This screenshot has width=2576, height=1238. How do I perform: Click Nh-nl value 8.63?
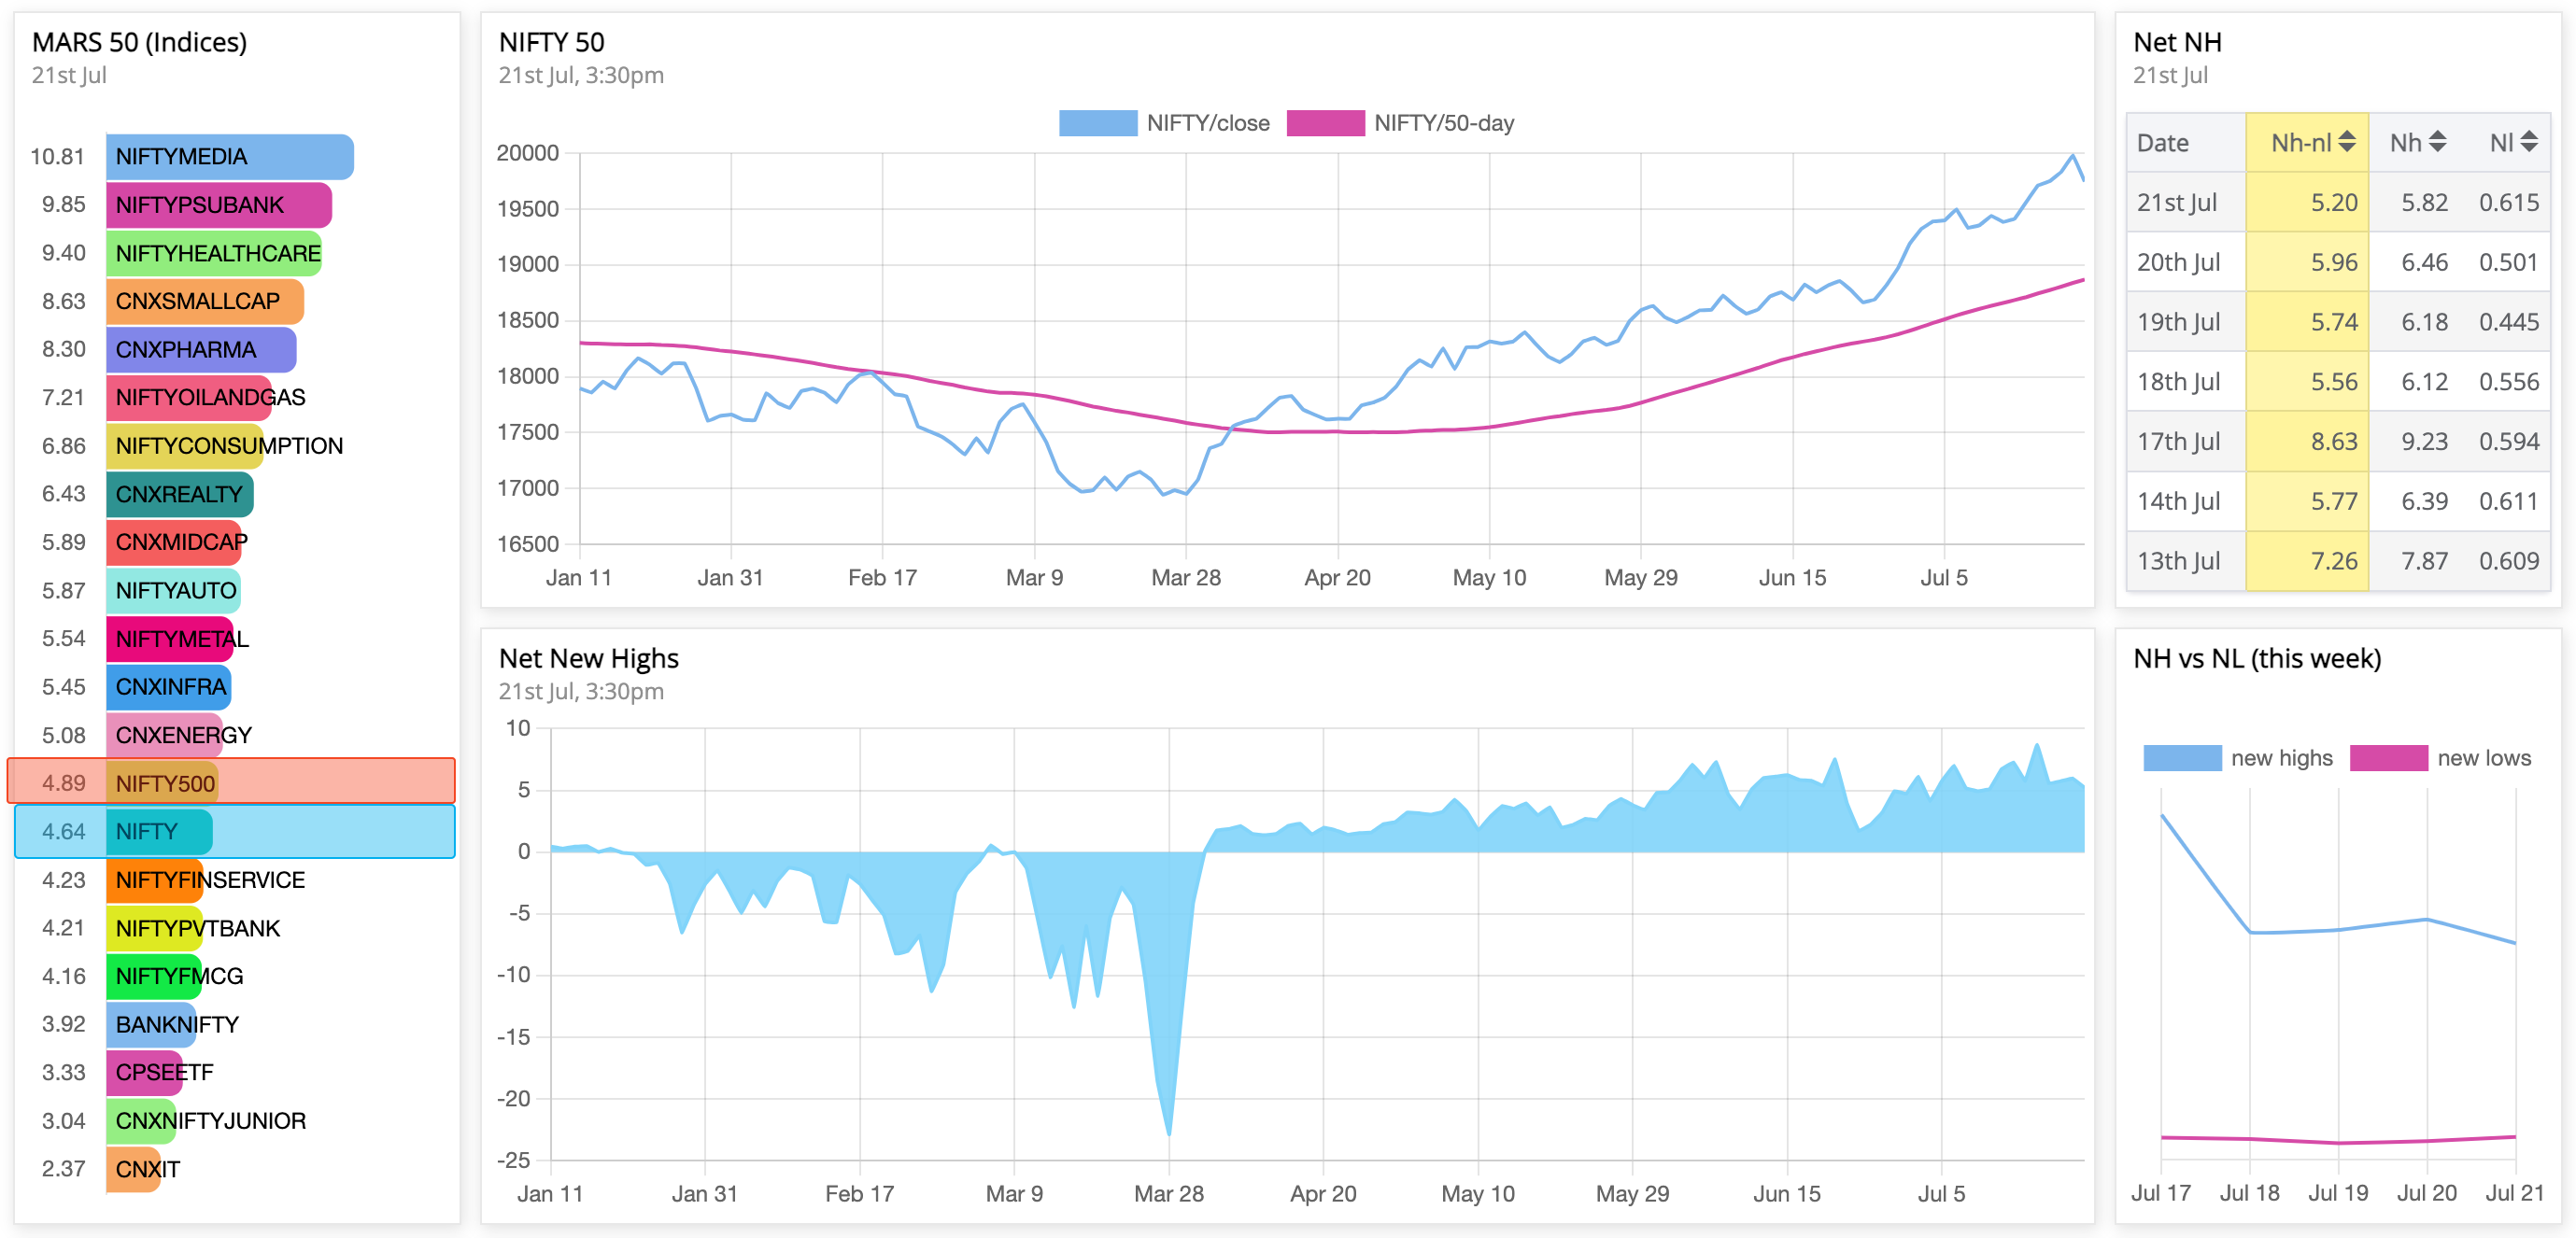tap(2334, 442)
